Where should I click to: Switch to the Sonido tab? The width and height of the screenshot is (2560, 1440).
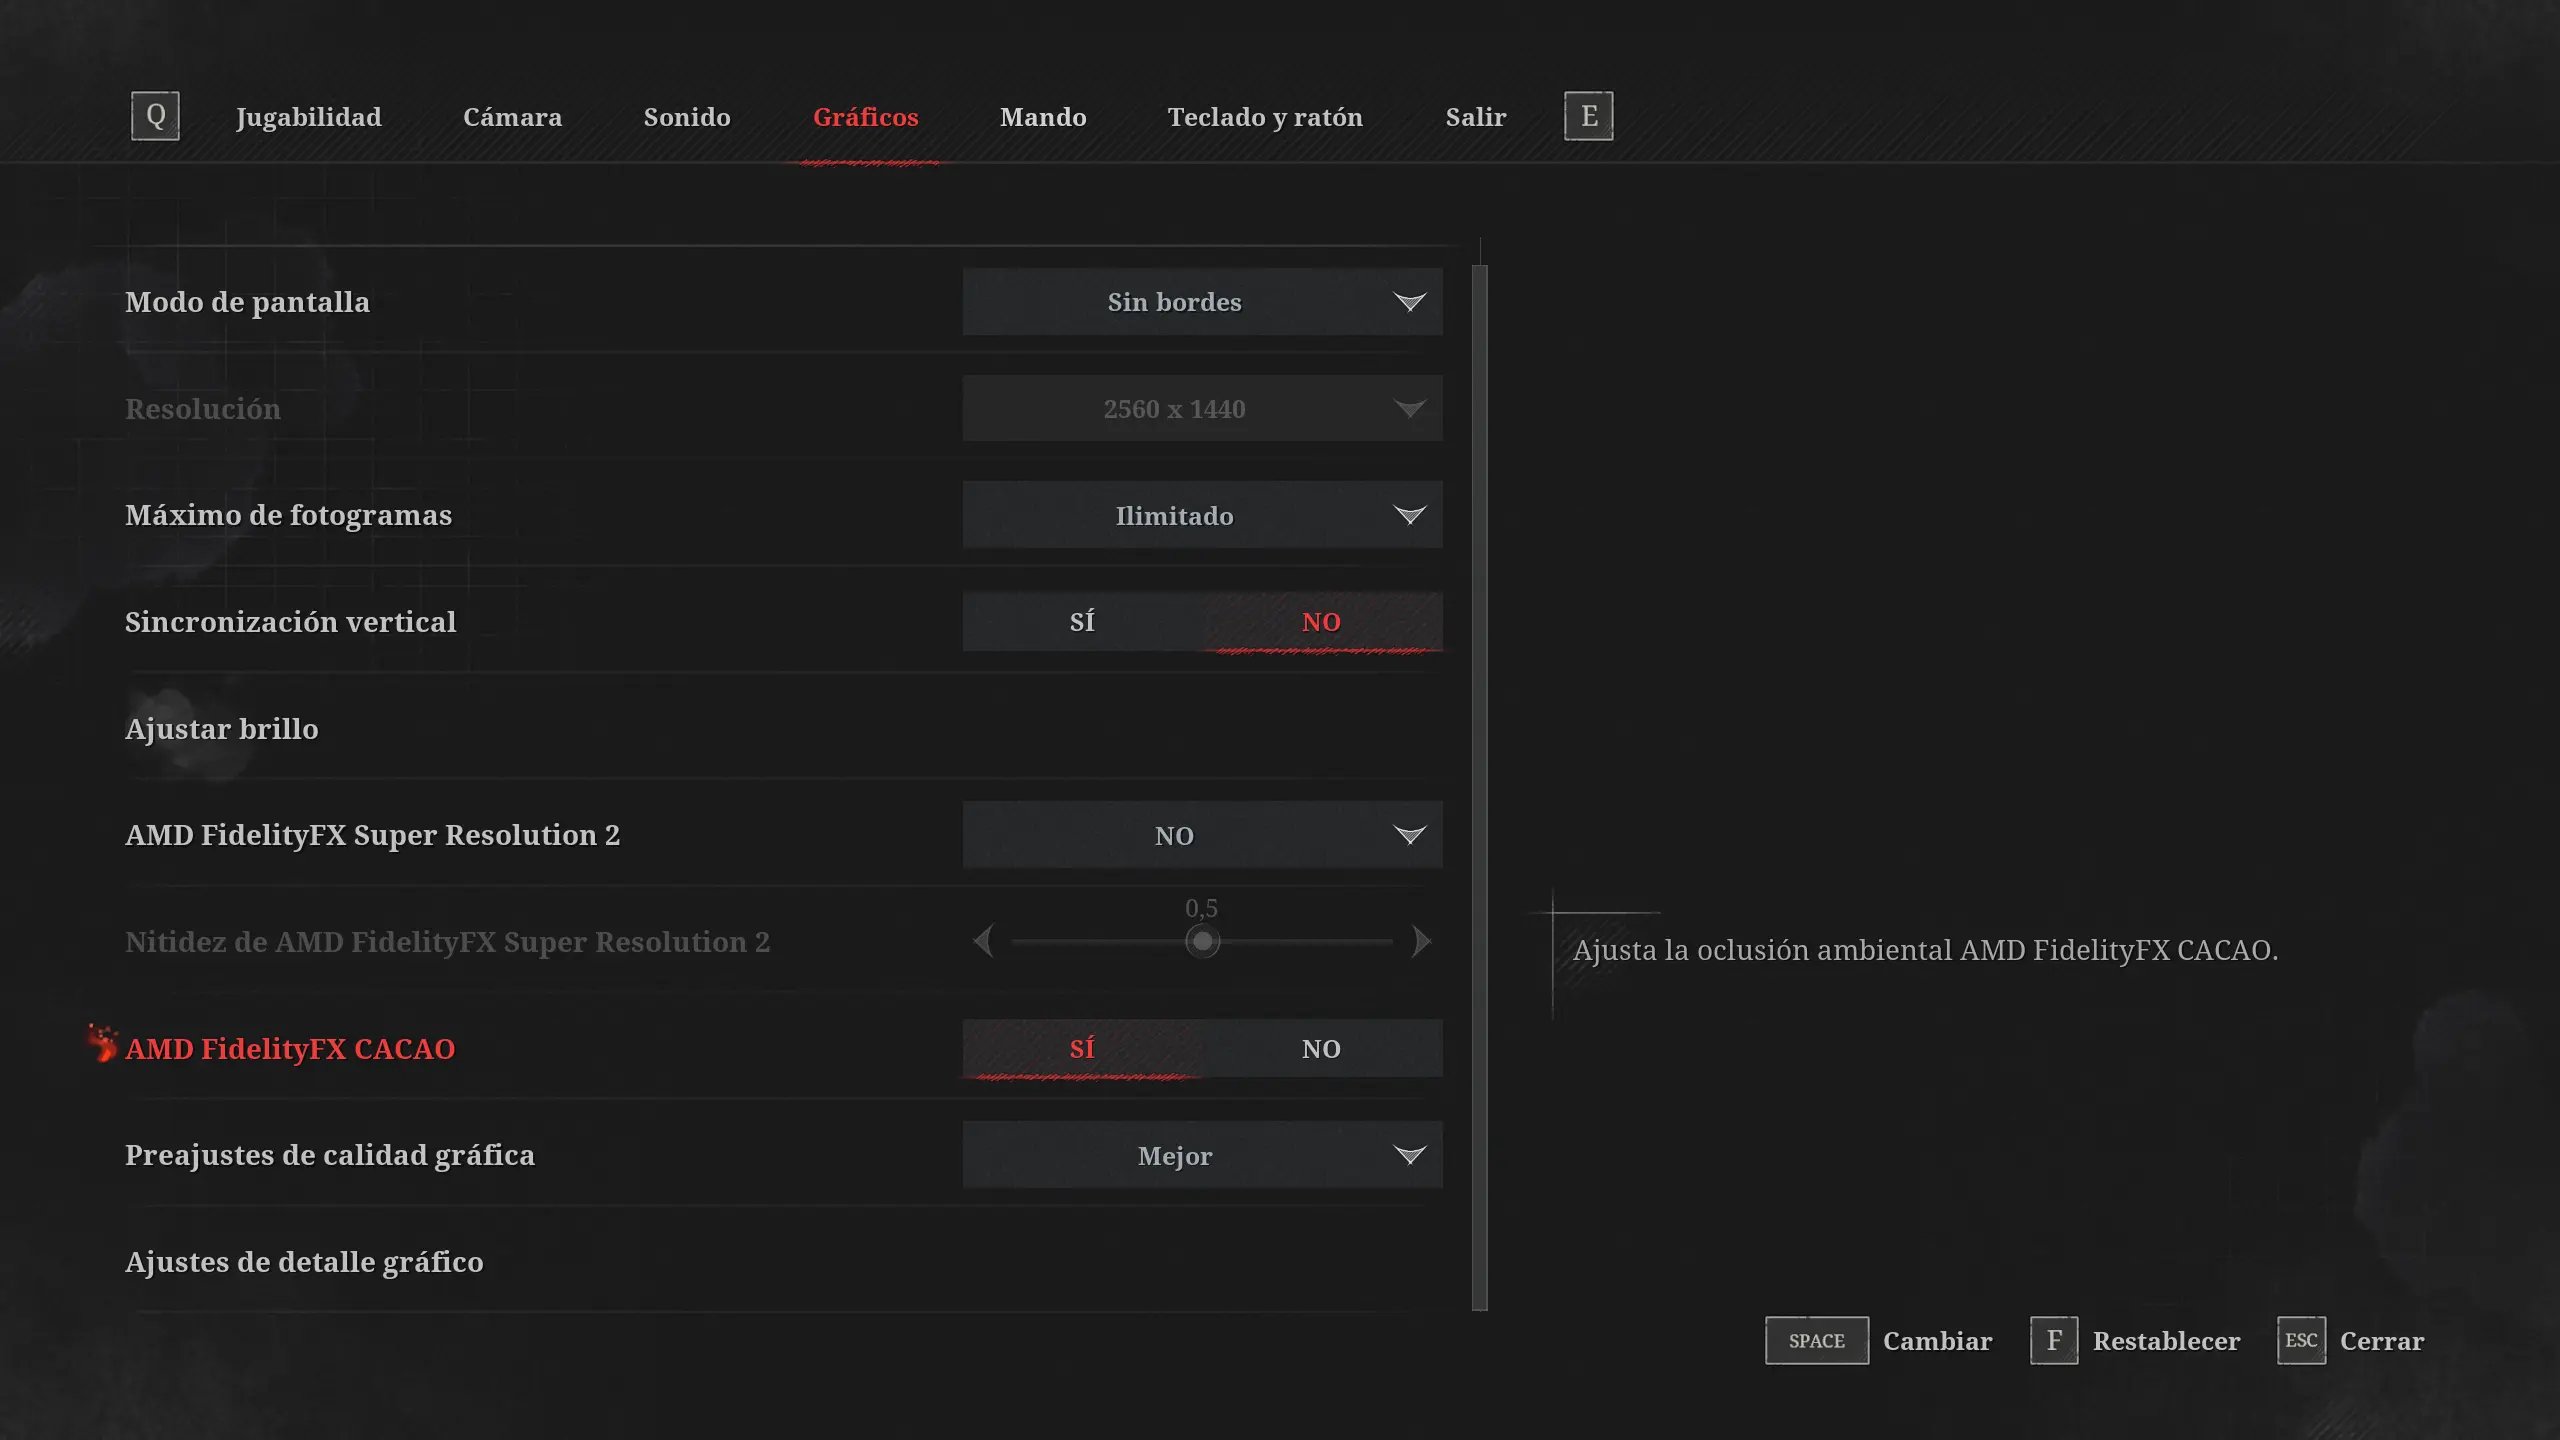(x=687, y=117)
